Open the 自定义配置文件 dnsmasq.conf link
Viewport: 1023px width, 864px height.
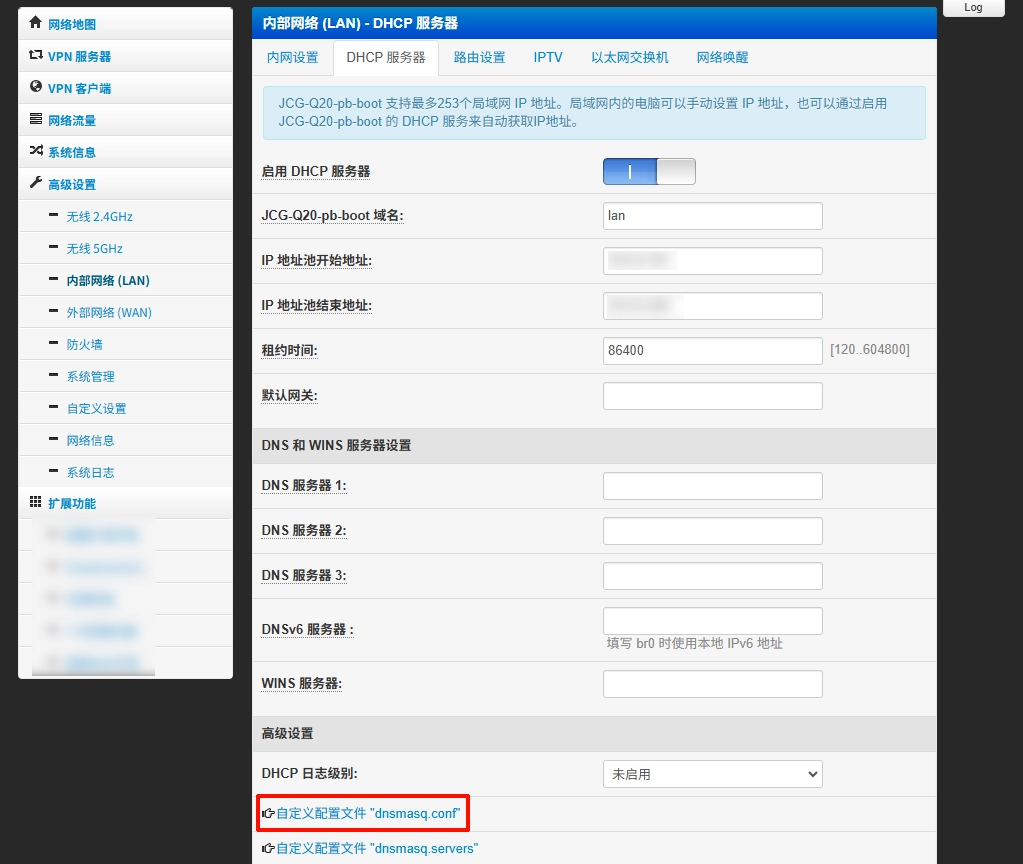tap(370, 813)
